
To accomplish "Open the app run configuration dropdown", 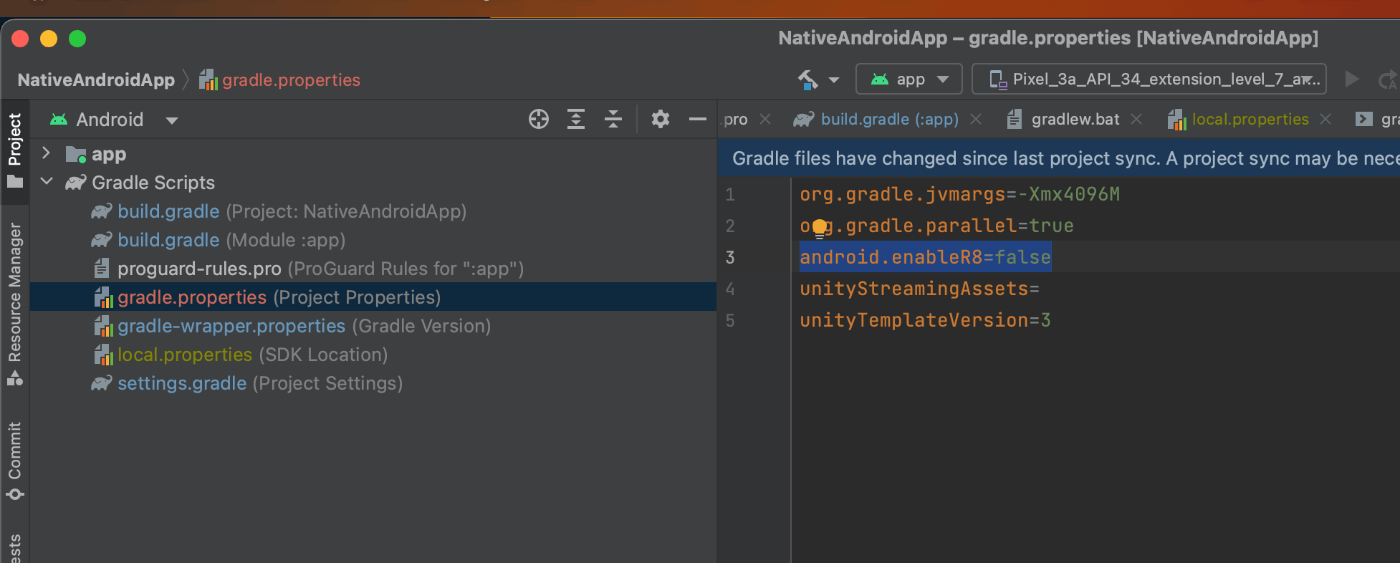I will [909, 79].
